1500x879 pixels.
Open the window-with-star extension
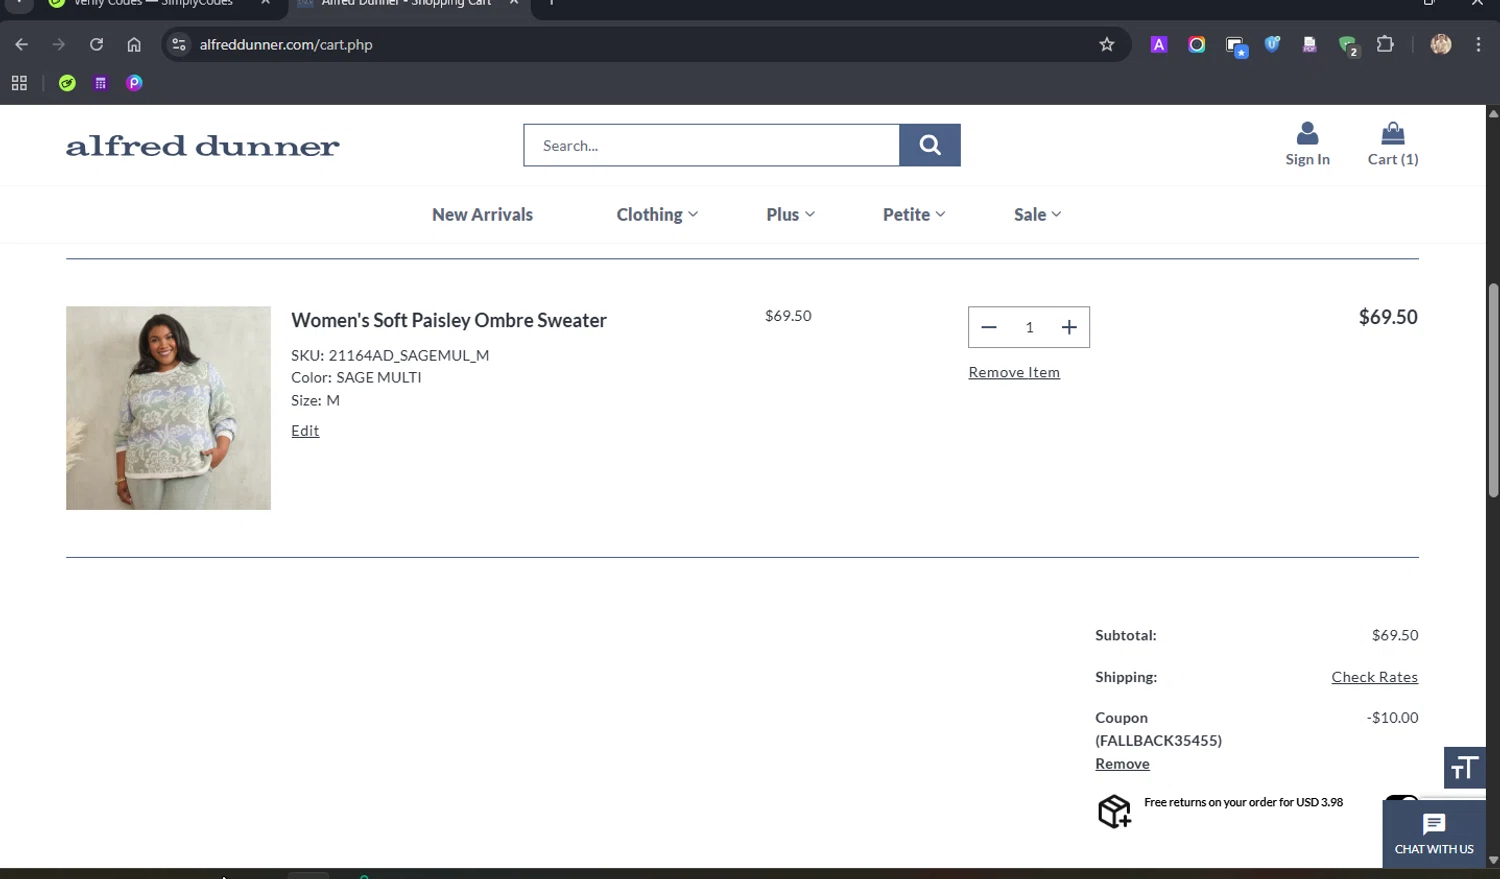click(x=1236, y=46)
